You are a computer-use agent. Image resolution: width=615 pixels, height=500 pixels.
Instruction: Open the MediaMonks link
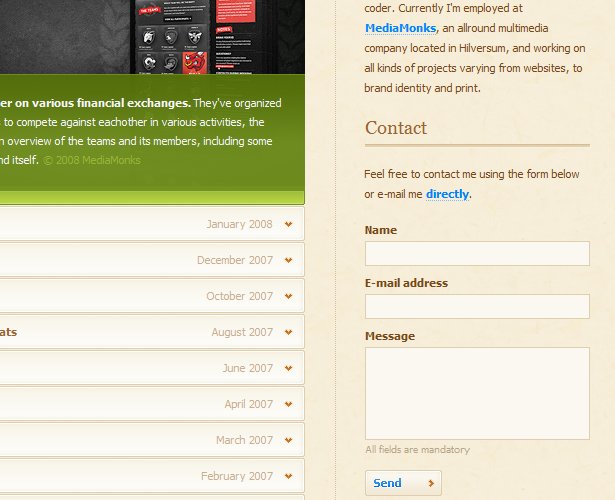[400, 28]
